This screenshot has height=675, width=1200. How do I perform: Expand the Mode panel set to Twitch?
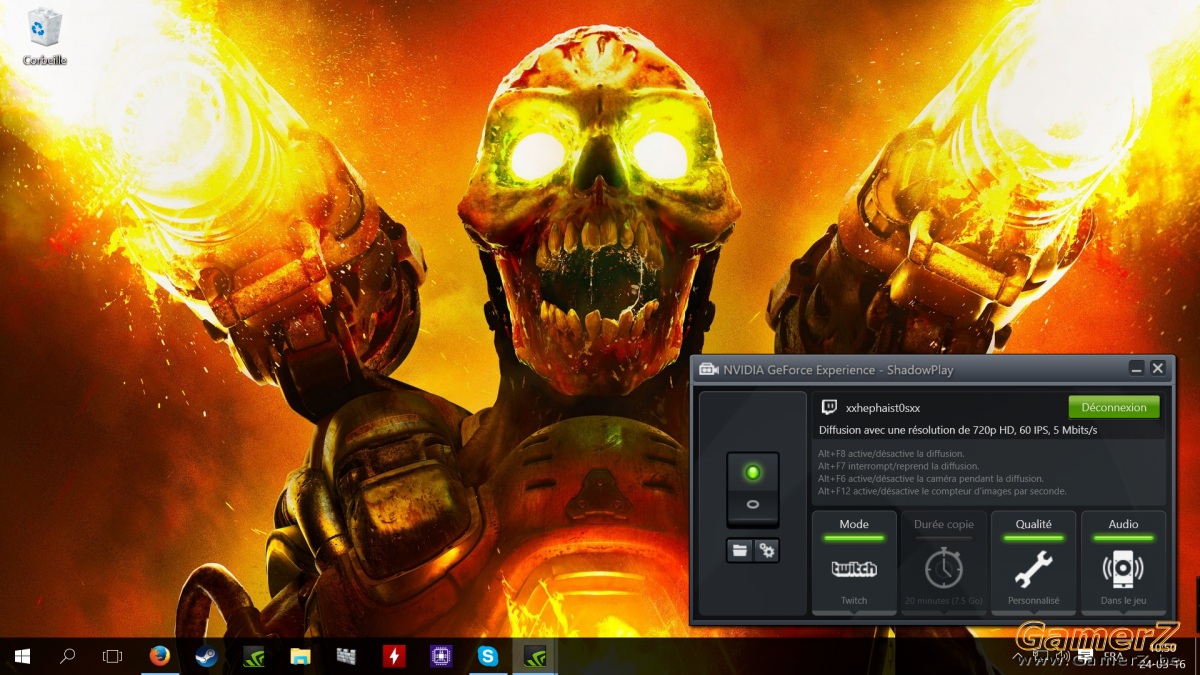point(854,562)
